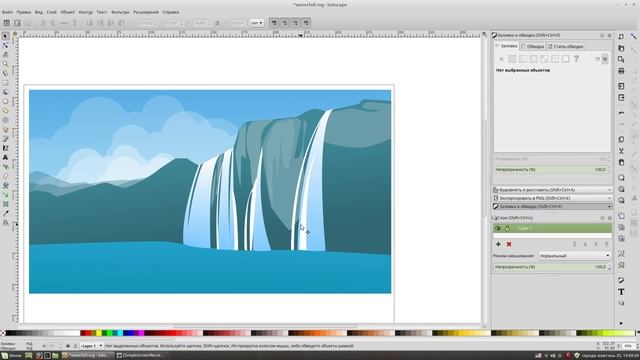Image resolution: width=640 pixels, height=360 pixels.
Task: Switch to the Обводка tab
Action: 533,47
